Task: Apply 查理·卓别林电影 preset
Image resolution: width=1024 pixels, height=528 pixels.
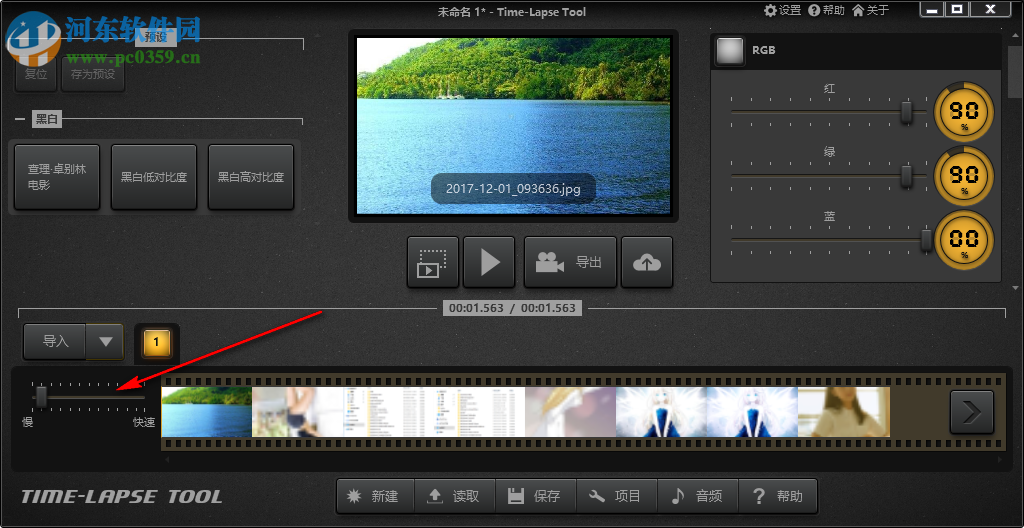Action: click(x=57, y=177)
